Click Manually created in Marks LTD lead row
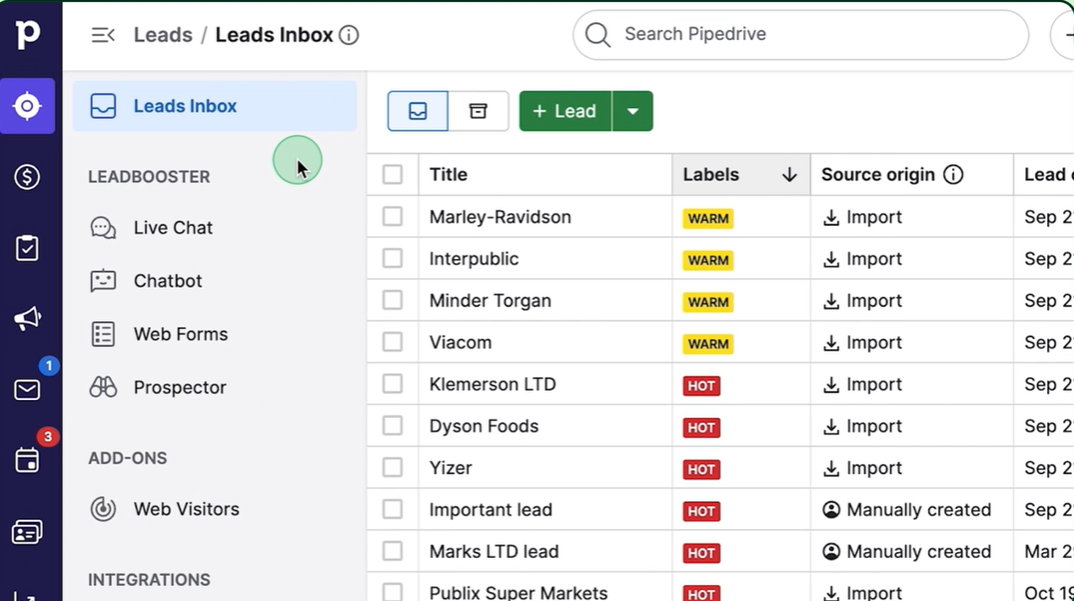The width and height of the screenshot is (1074, 601). click(x=907, y=552)
